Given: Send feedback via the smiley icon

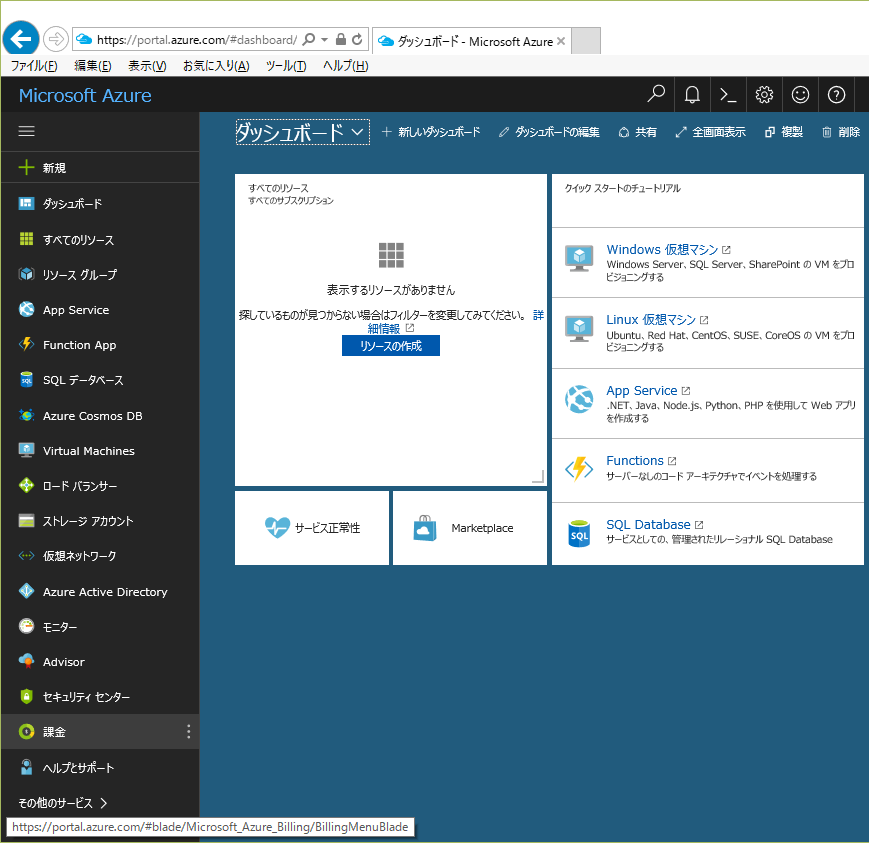Looking at the screenshot, I should [800, 94].
